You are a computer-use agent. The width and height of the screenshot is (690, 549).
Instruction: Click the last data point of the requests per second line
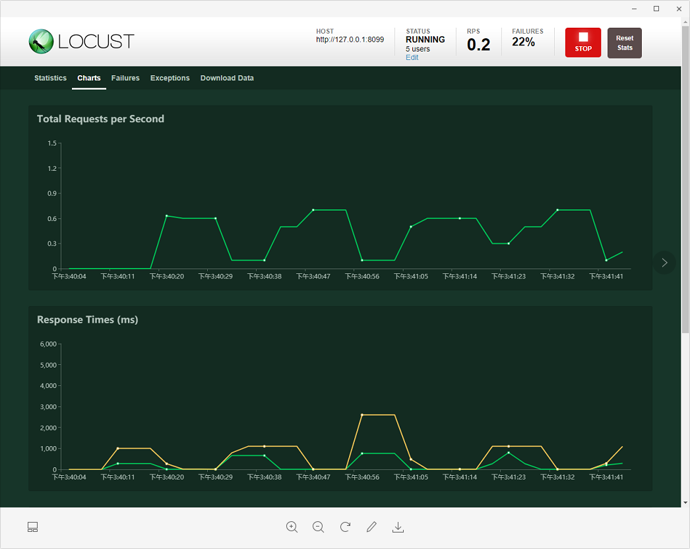(622, 252)
